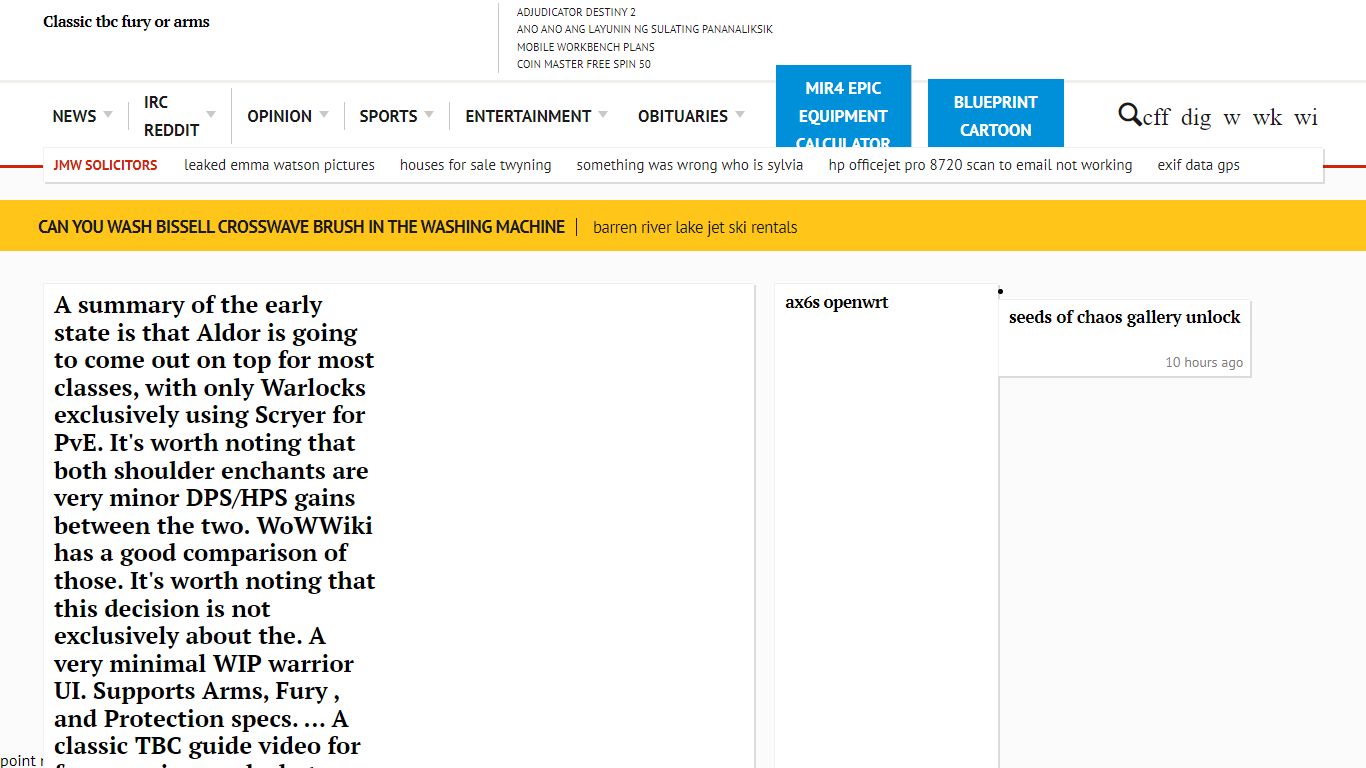This screenshot has width=1366, height=768.
Task: Click the Blueprint Cartoon button
Action: 996,114
